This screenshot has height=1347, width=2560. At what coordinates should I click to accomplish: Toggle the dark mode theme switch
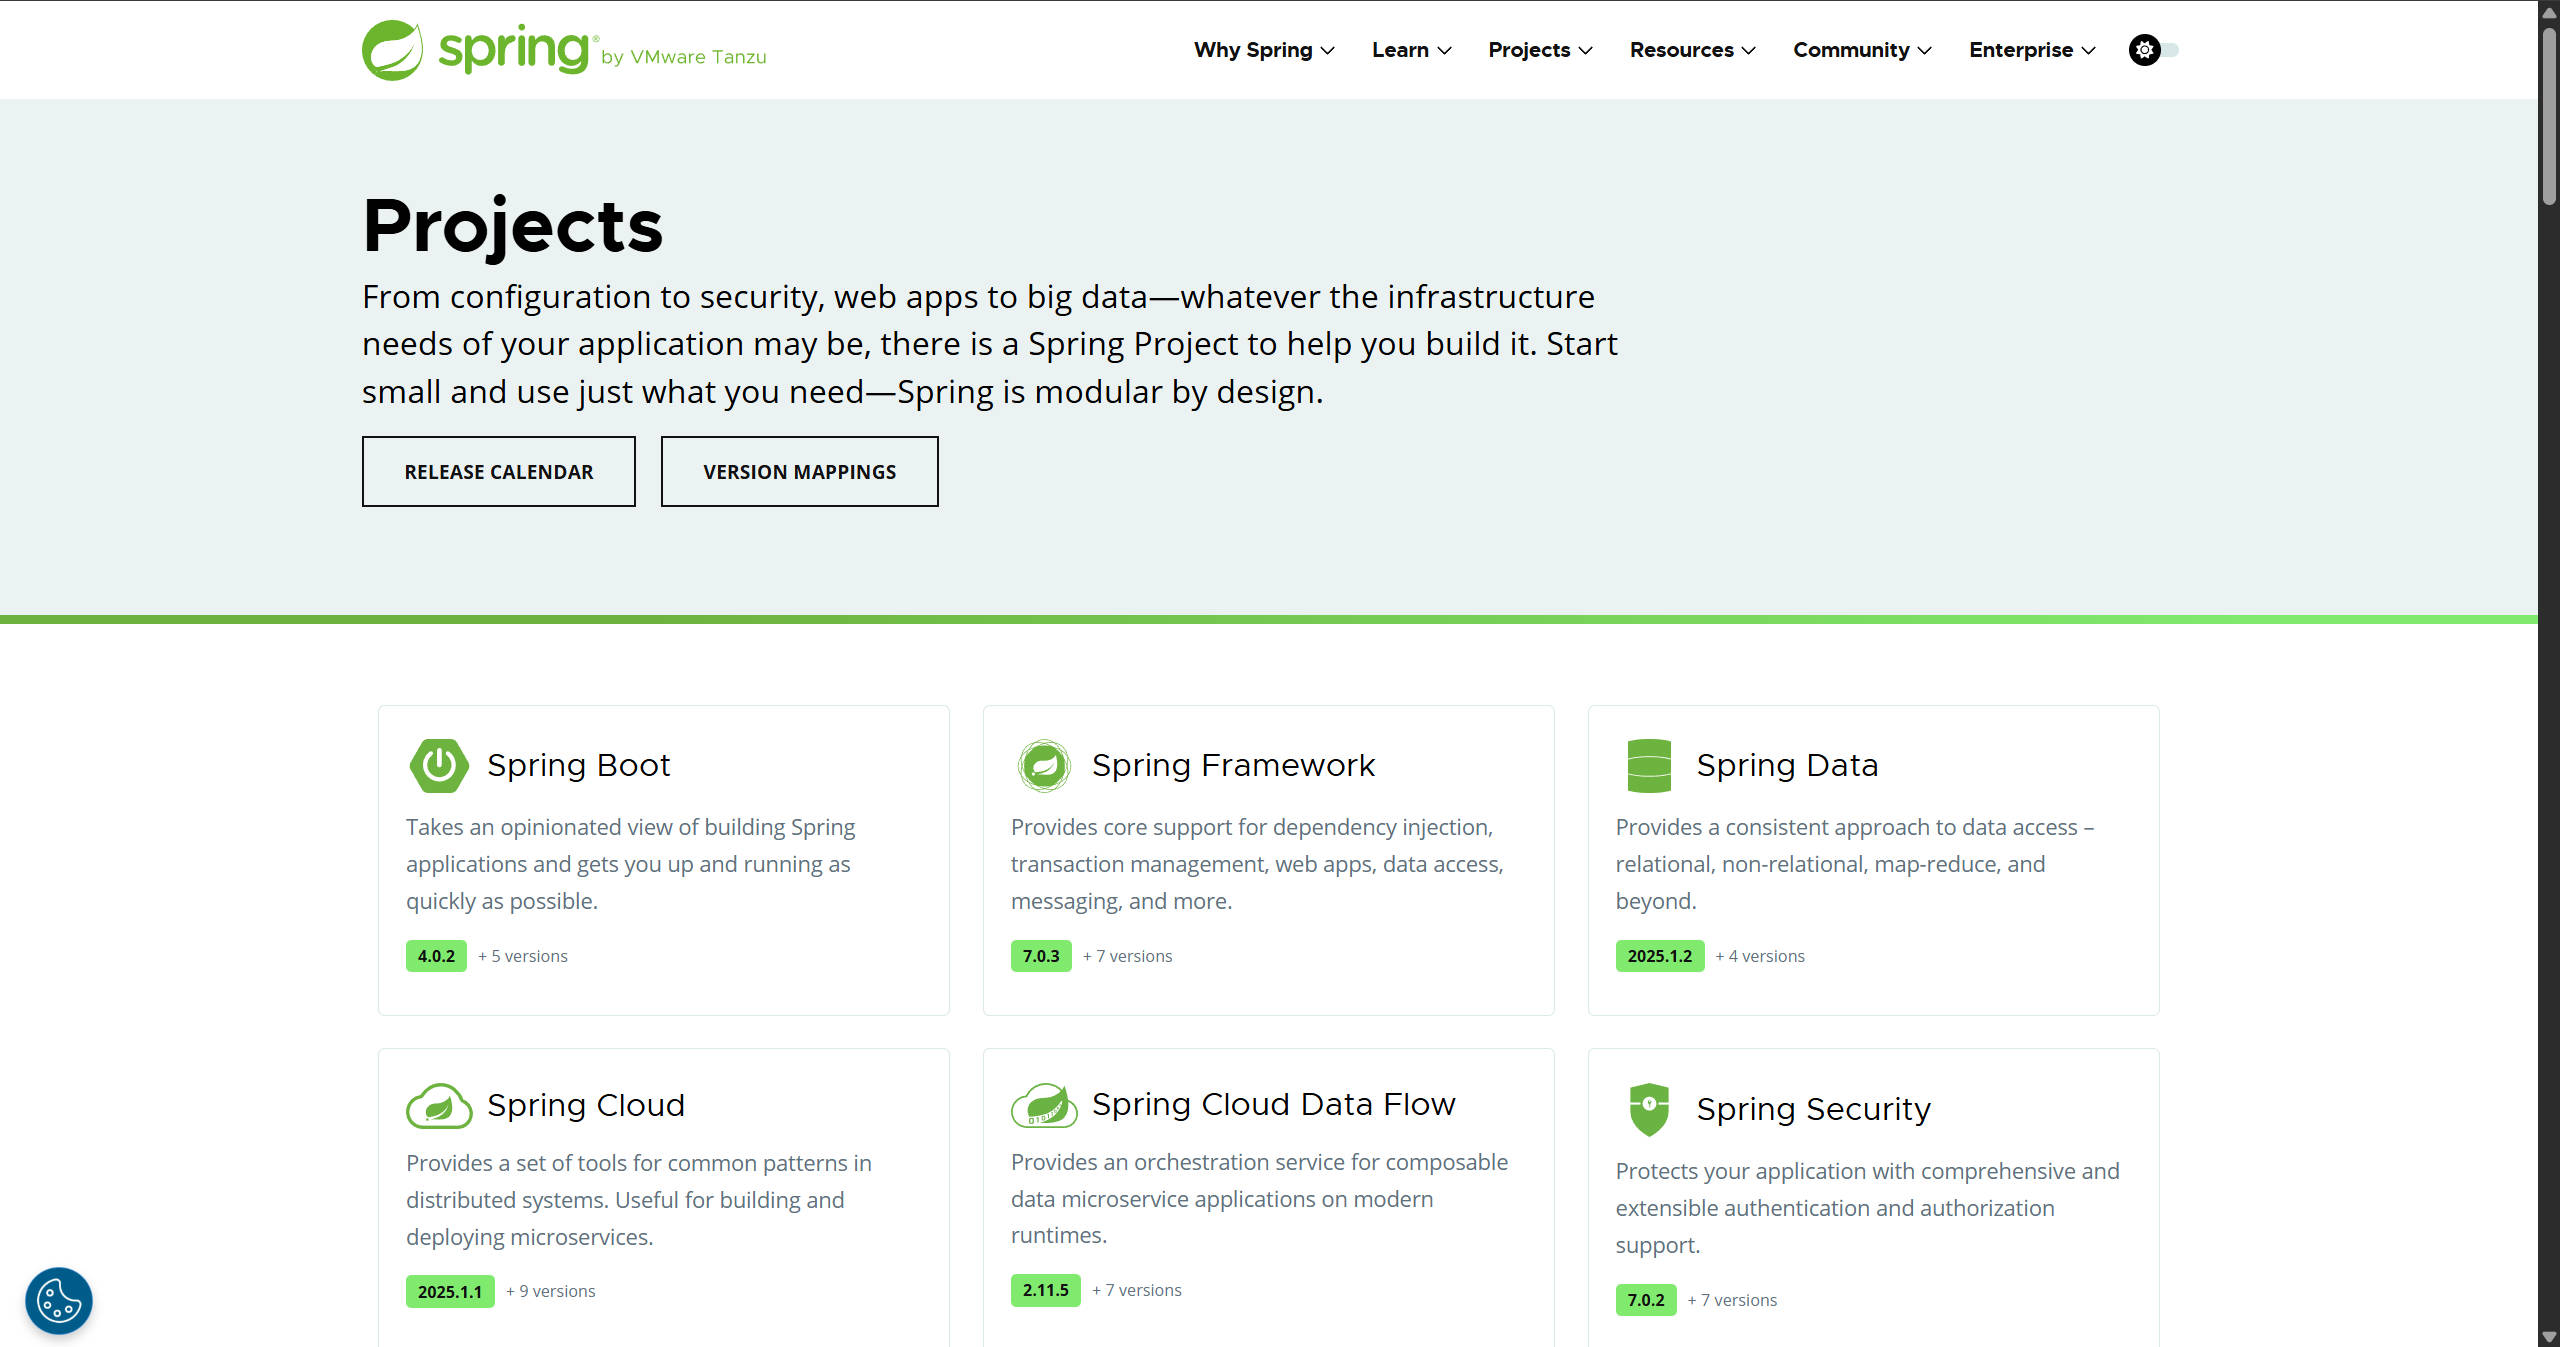coord(2154,50)
